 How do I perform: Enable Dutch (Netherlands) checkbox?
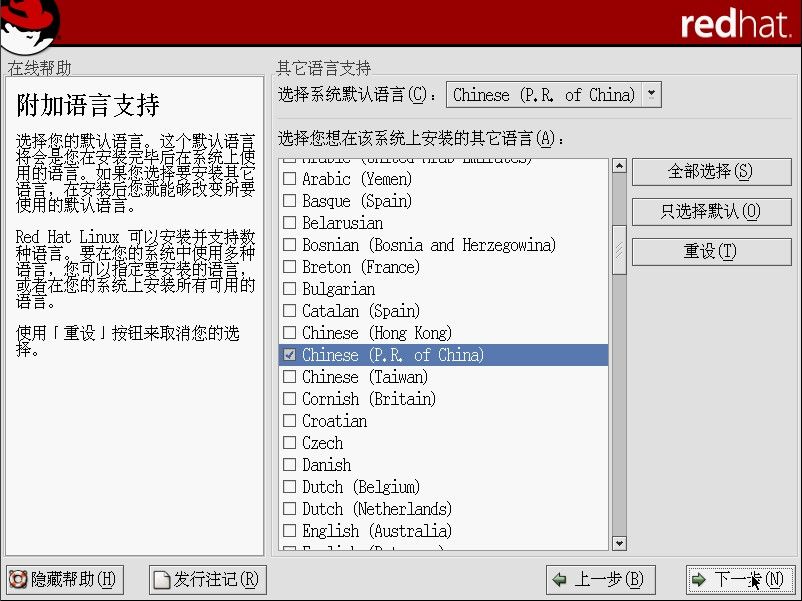pos(289,508)
